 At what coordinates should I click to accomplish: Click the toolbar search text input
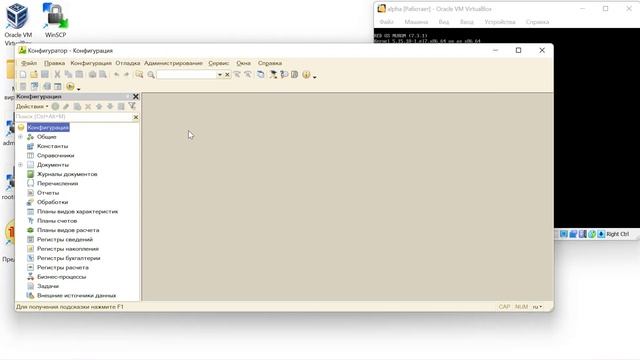click(187, 75)
